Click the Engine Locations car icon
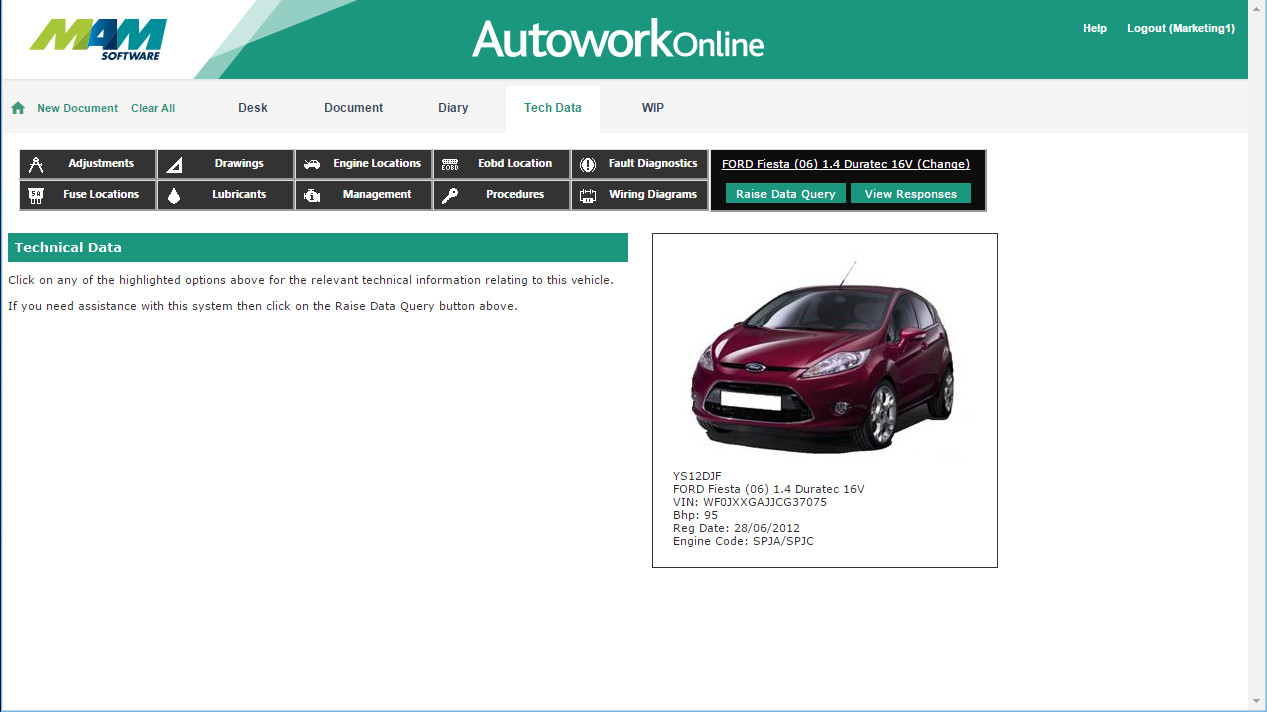Viewport: 1267px width, 712px height. pos(312,165)
